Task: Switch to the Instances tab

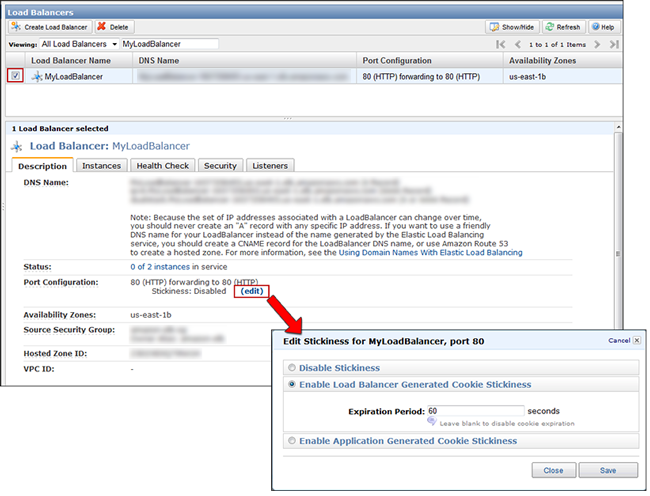Action: coord(101,165)
